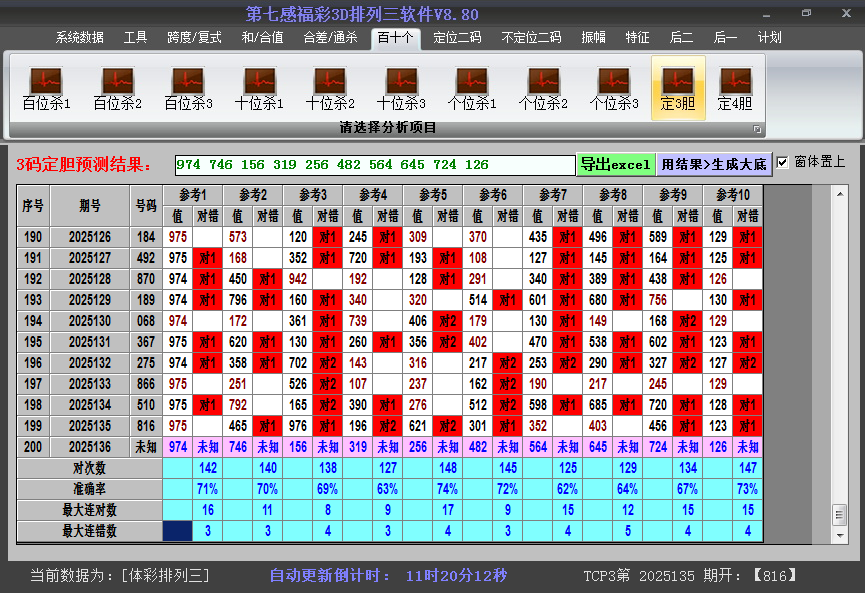Click the prediction result text field
Screen dimensions: 865x593
[374, 165]
